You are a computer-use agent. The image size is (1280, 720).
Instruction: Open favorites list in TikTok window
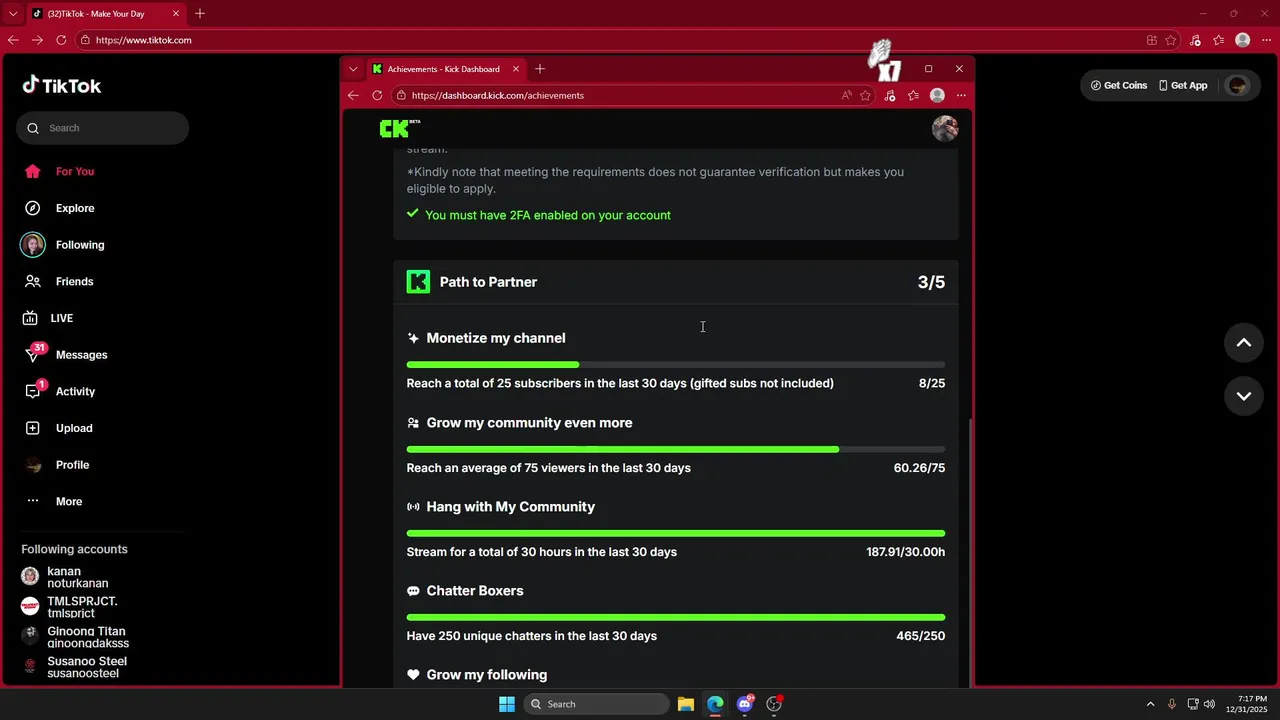pyautogui.click(x=1219, y=40)
